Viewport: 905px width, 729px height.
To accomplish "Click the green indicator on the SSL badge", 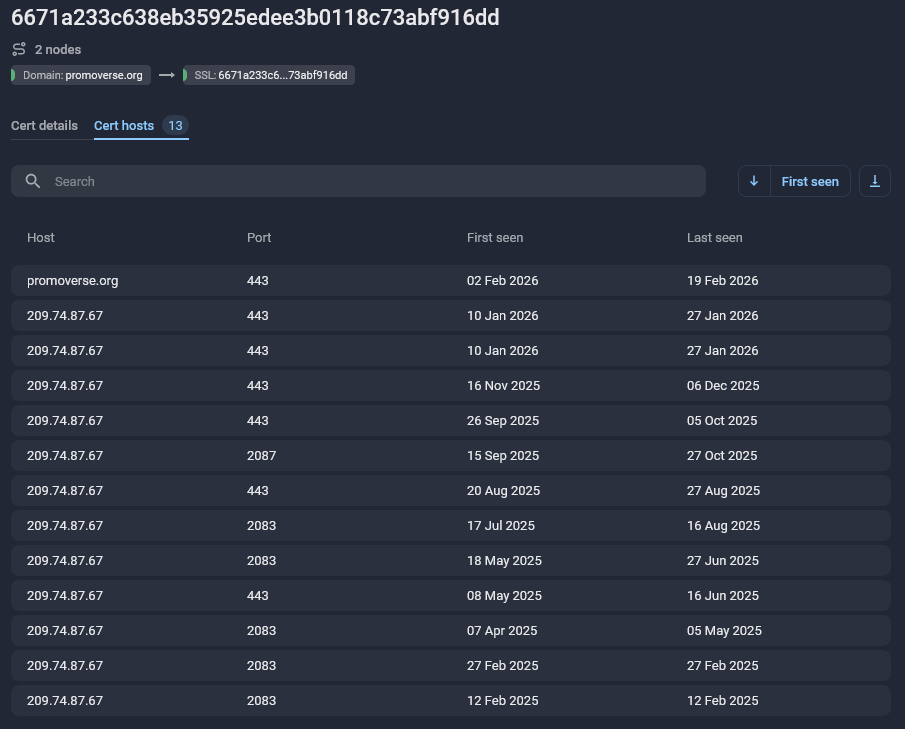I will pyautogui.click(x=186, y=75).
